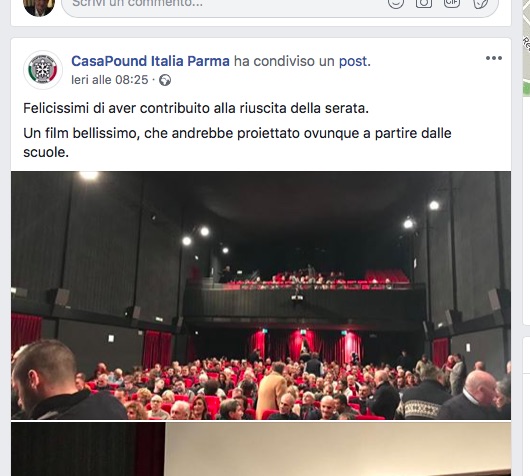The width and height of the screenshot is (530, 476).
Task: Open the dark second photo below
Action: [88, 449]
